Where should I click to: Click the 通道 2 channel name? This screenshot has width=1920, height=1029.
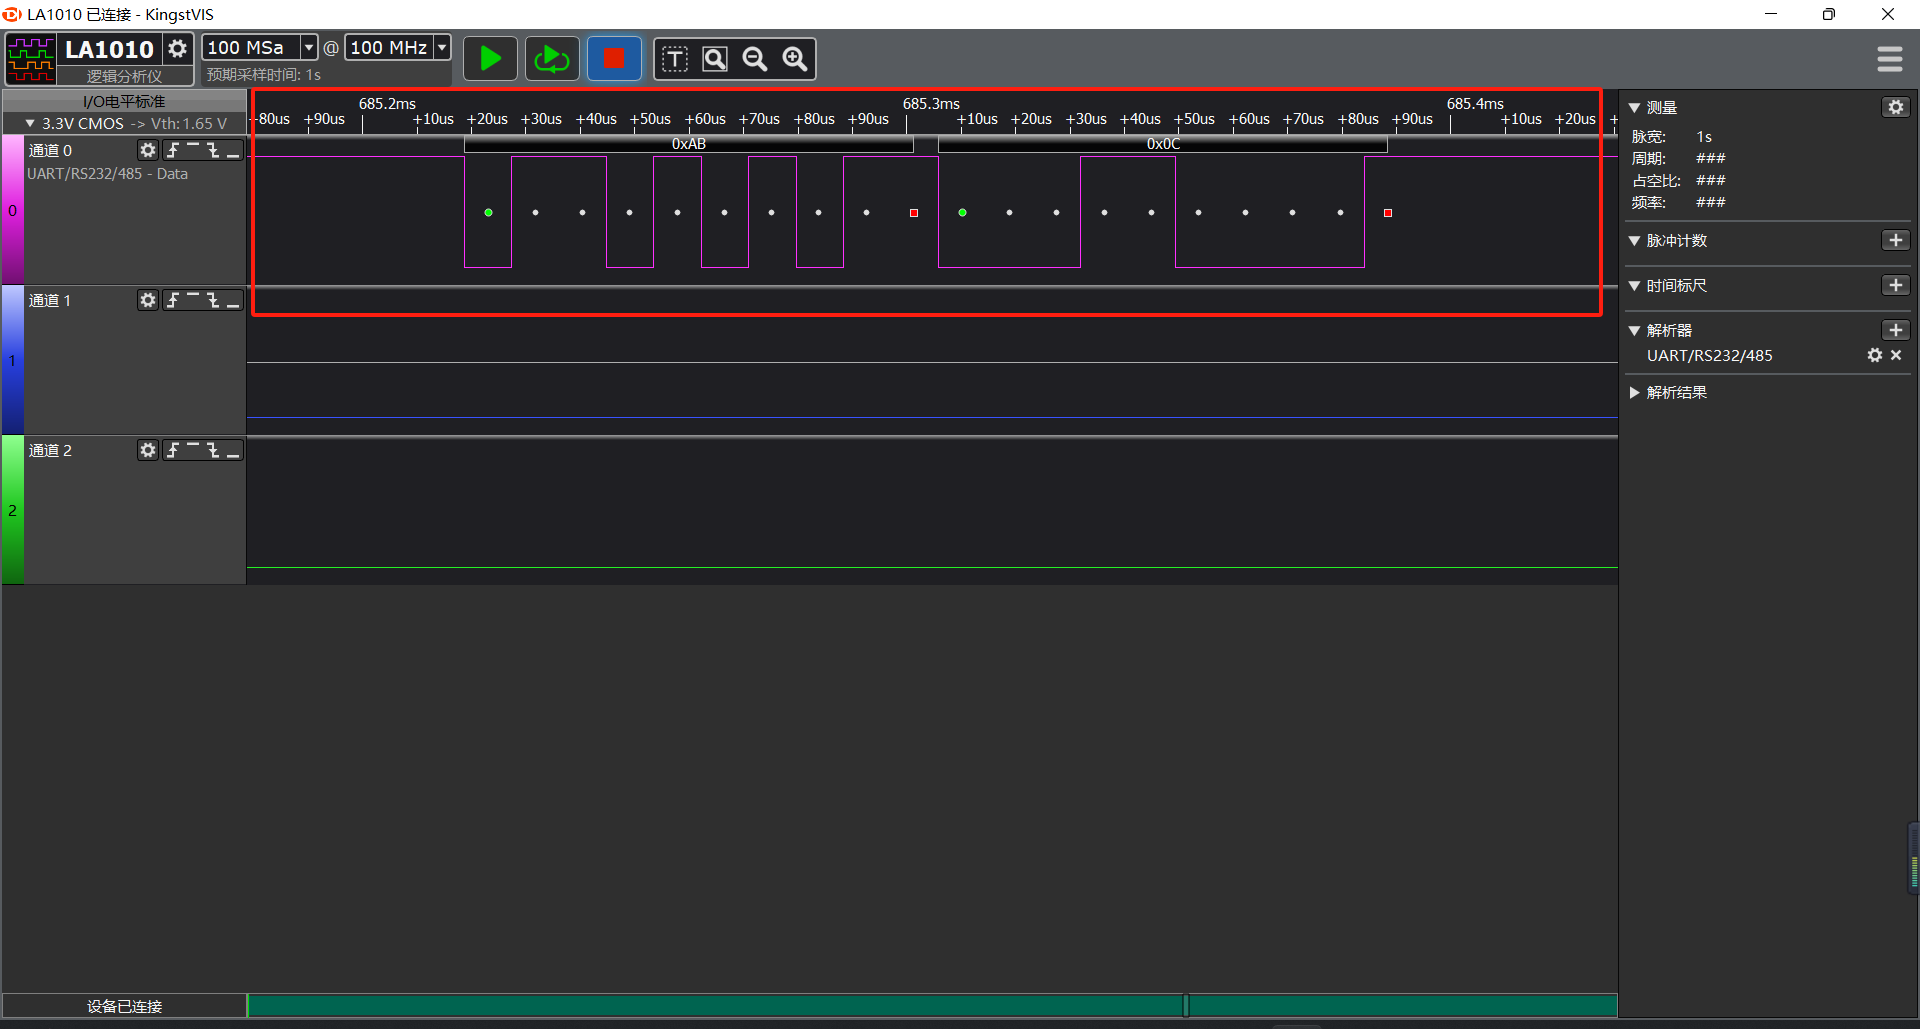pos(50,450)
